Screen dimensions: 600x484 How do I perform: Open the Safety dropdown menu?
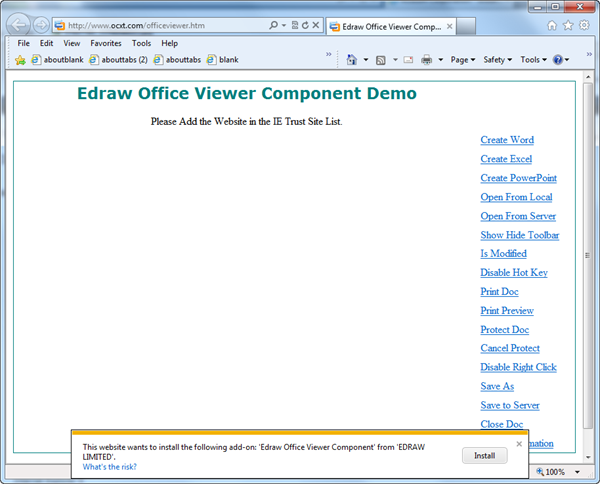coord(497,60)
